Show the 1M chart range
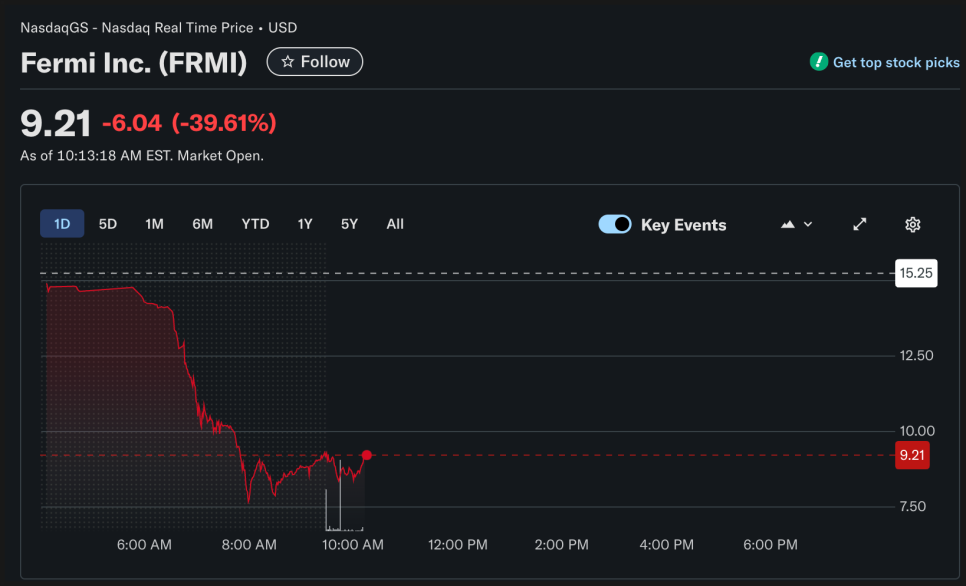966x586 pixels. (x=154, y=224)
